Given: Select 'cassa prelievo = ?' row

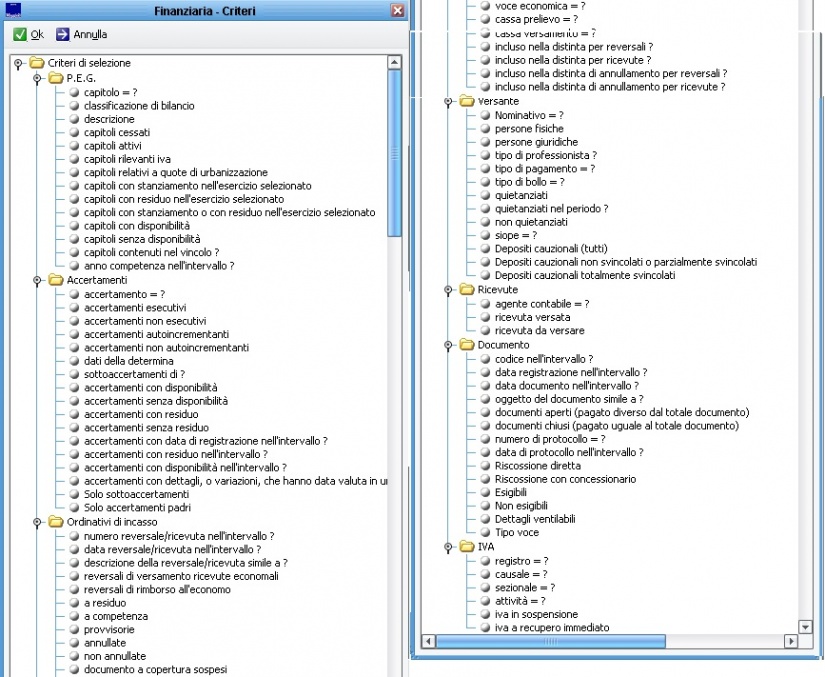Looking at the screenshot, I should click(x=536, y=19).
